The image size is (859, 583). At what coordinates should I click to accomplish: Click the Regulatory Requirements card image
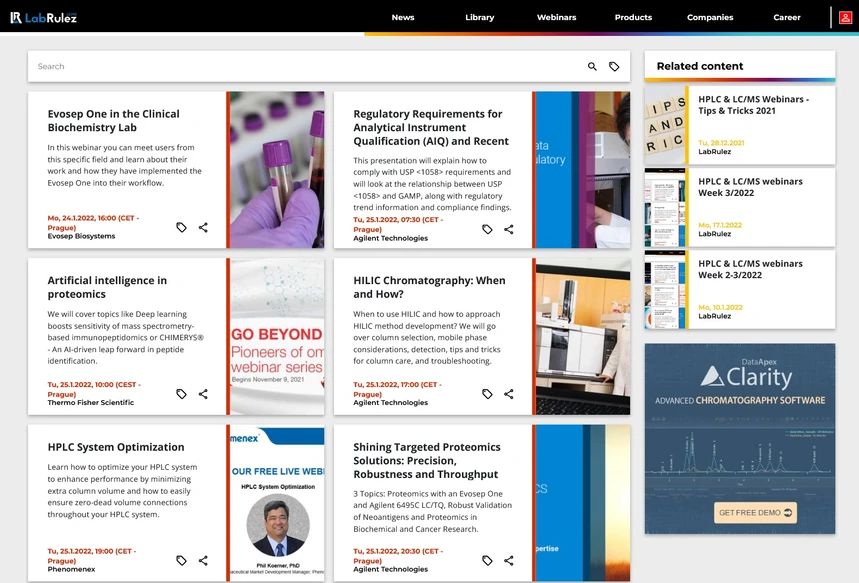pos(582,170)
